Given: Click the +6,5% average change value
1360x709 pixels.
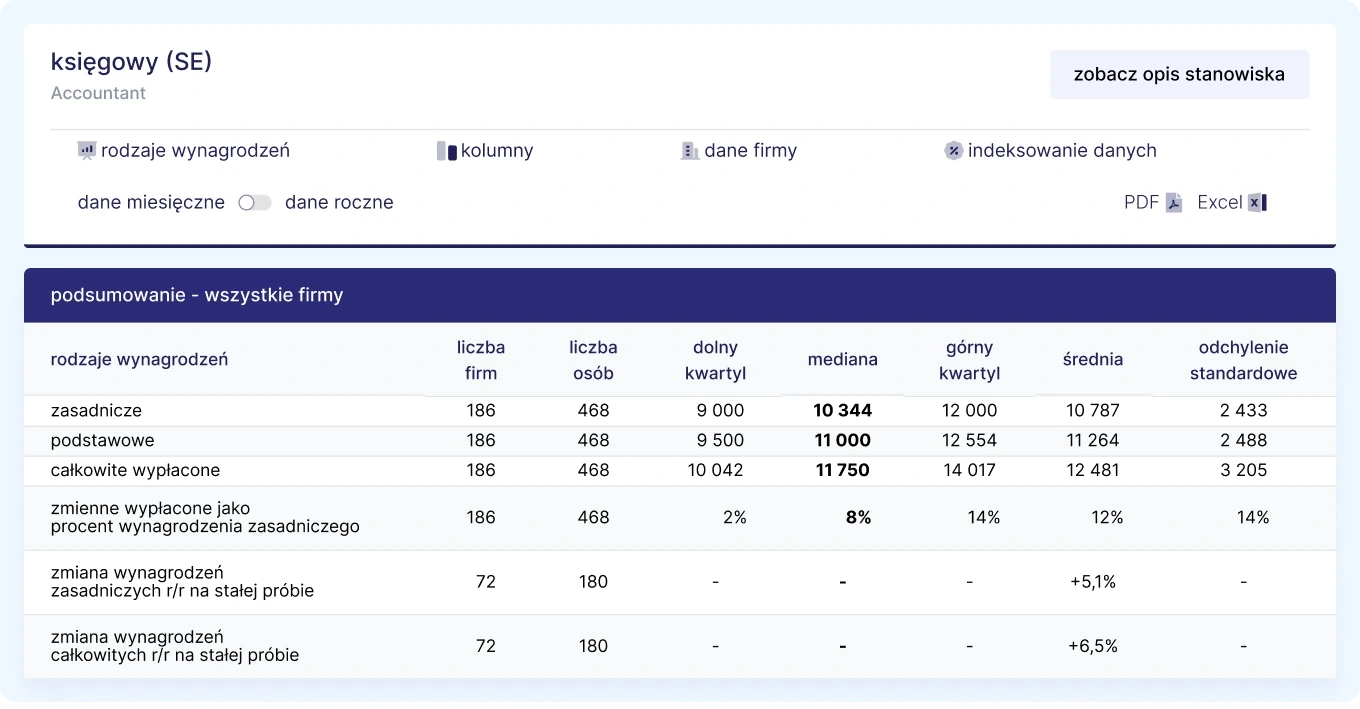Looking at the screenshot, I should tap(1093, 646).
